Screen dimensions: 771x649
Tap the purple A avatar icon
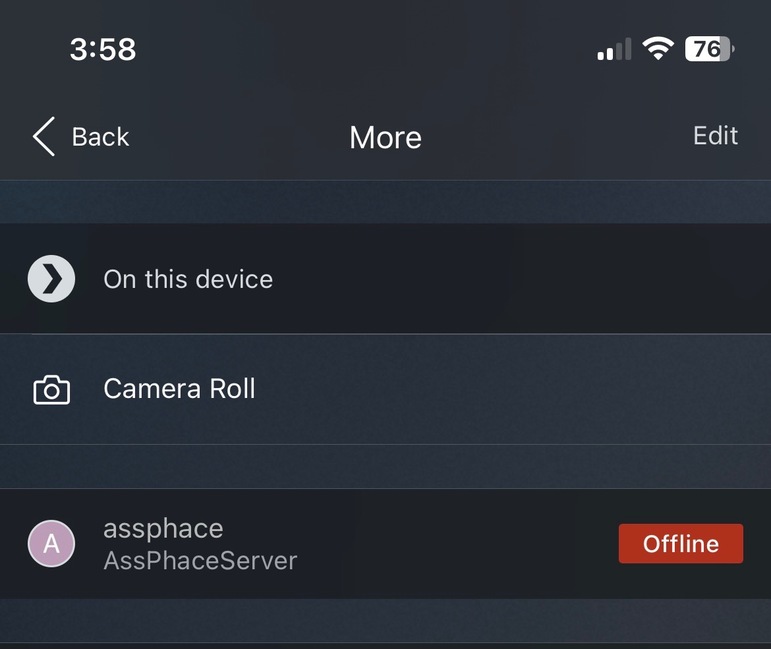pos(51,543)
